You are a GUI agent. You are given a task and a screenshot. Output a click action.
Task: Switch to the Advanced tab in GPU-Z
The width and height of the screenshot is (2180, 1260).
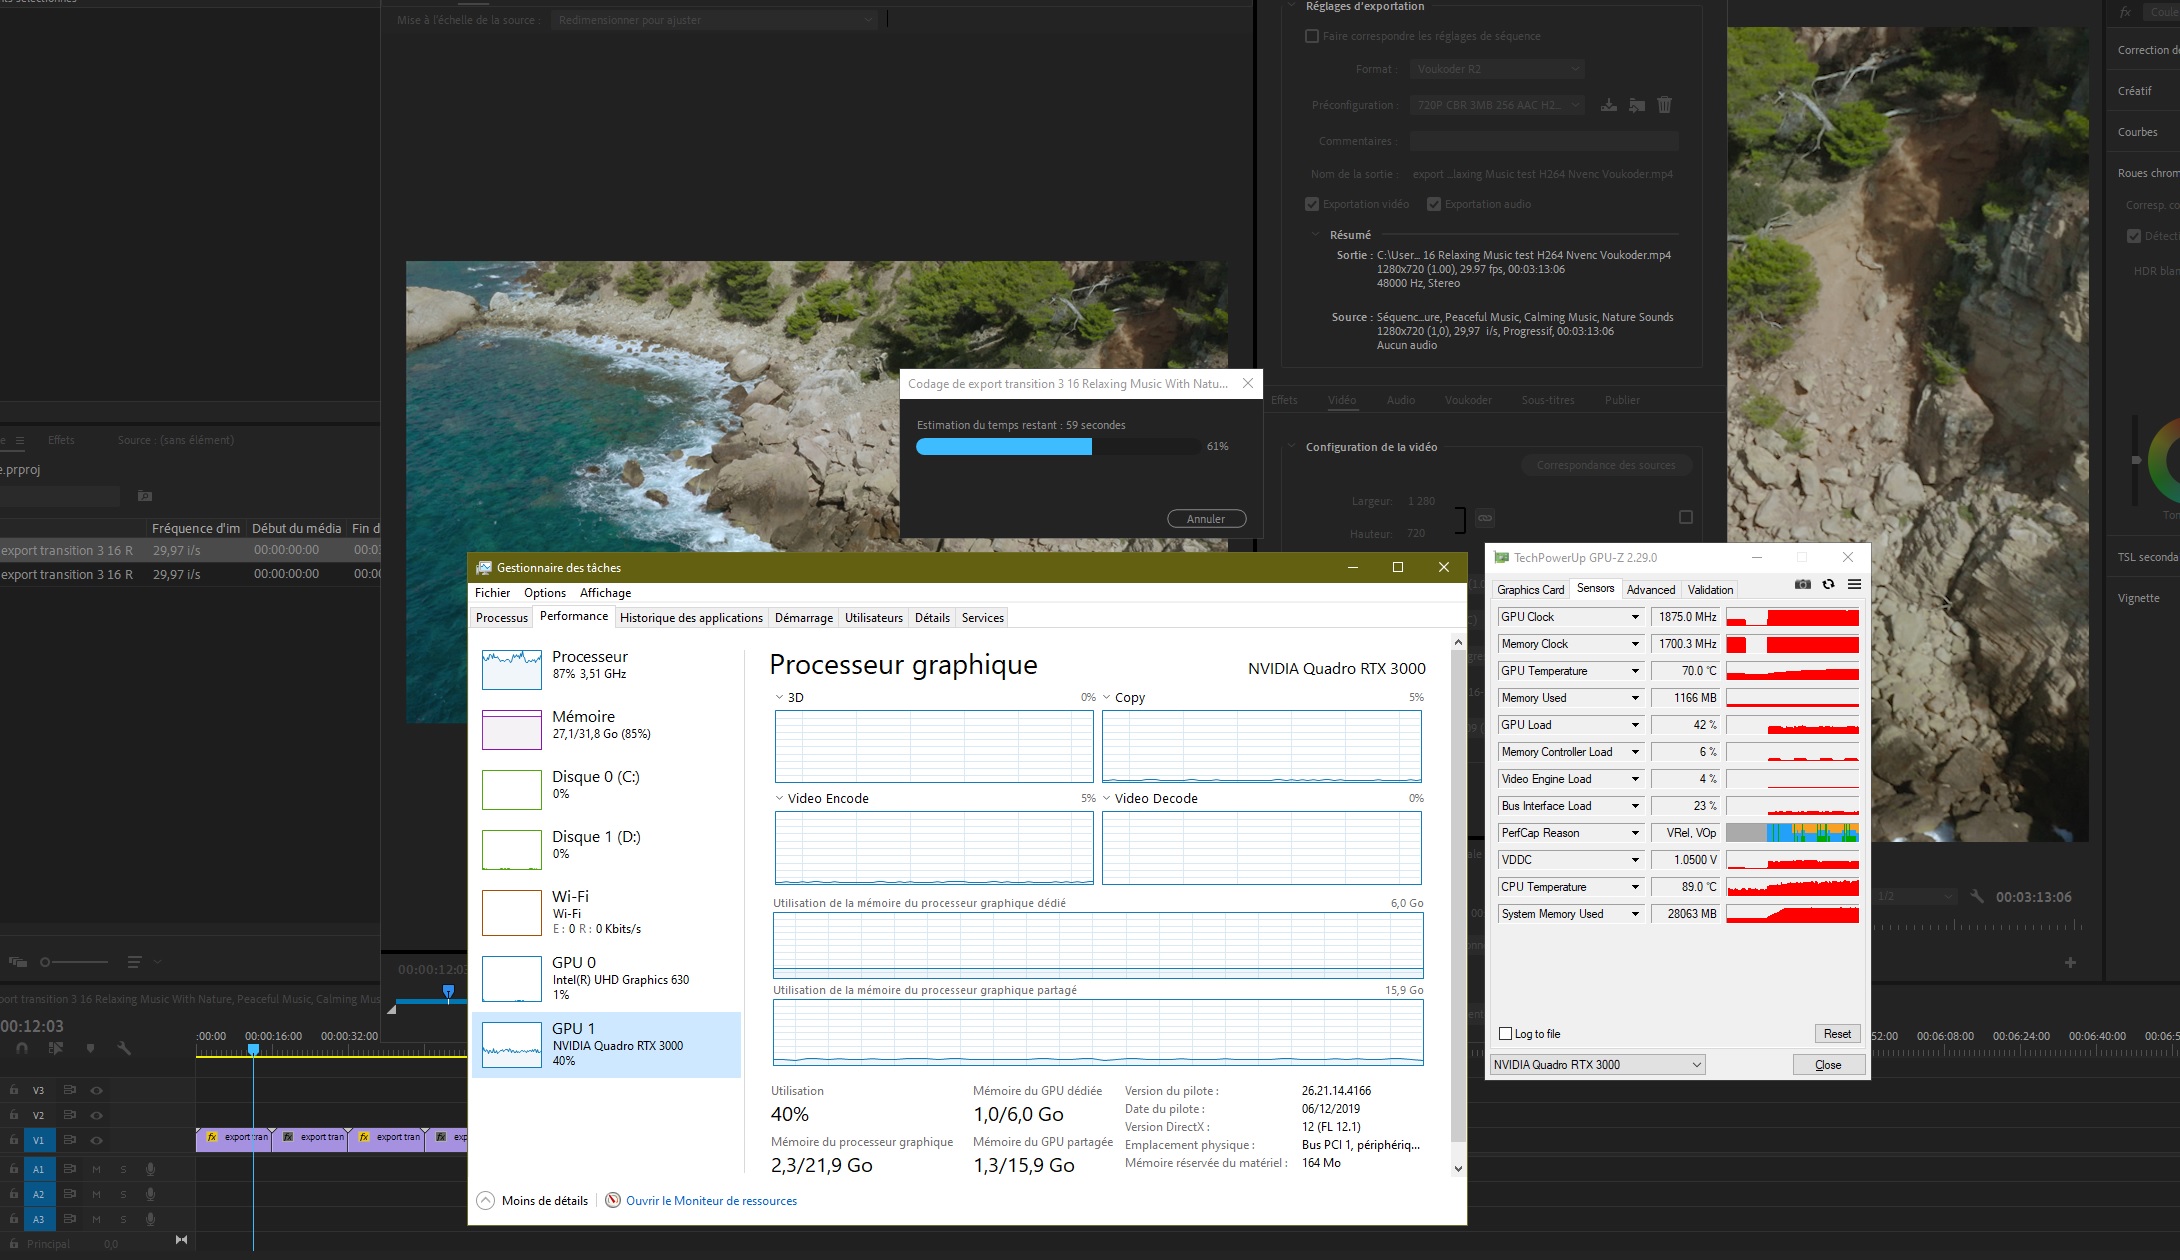[1650, 590]
